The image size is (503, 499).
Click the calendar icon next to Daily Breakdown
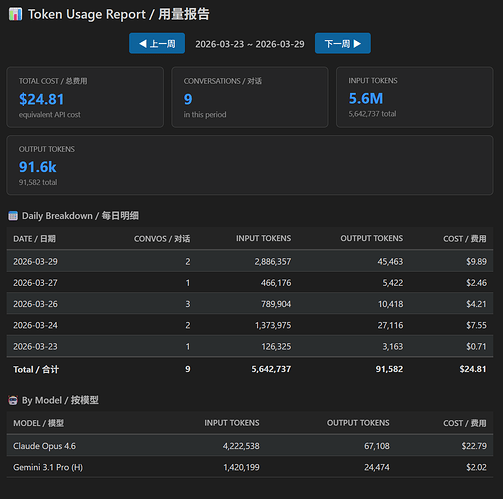coord(13,216)
